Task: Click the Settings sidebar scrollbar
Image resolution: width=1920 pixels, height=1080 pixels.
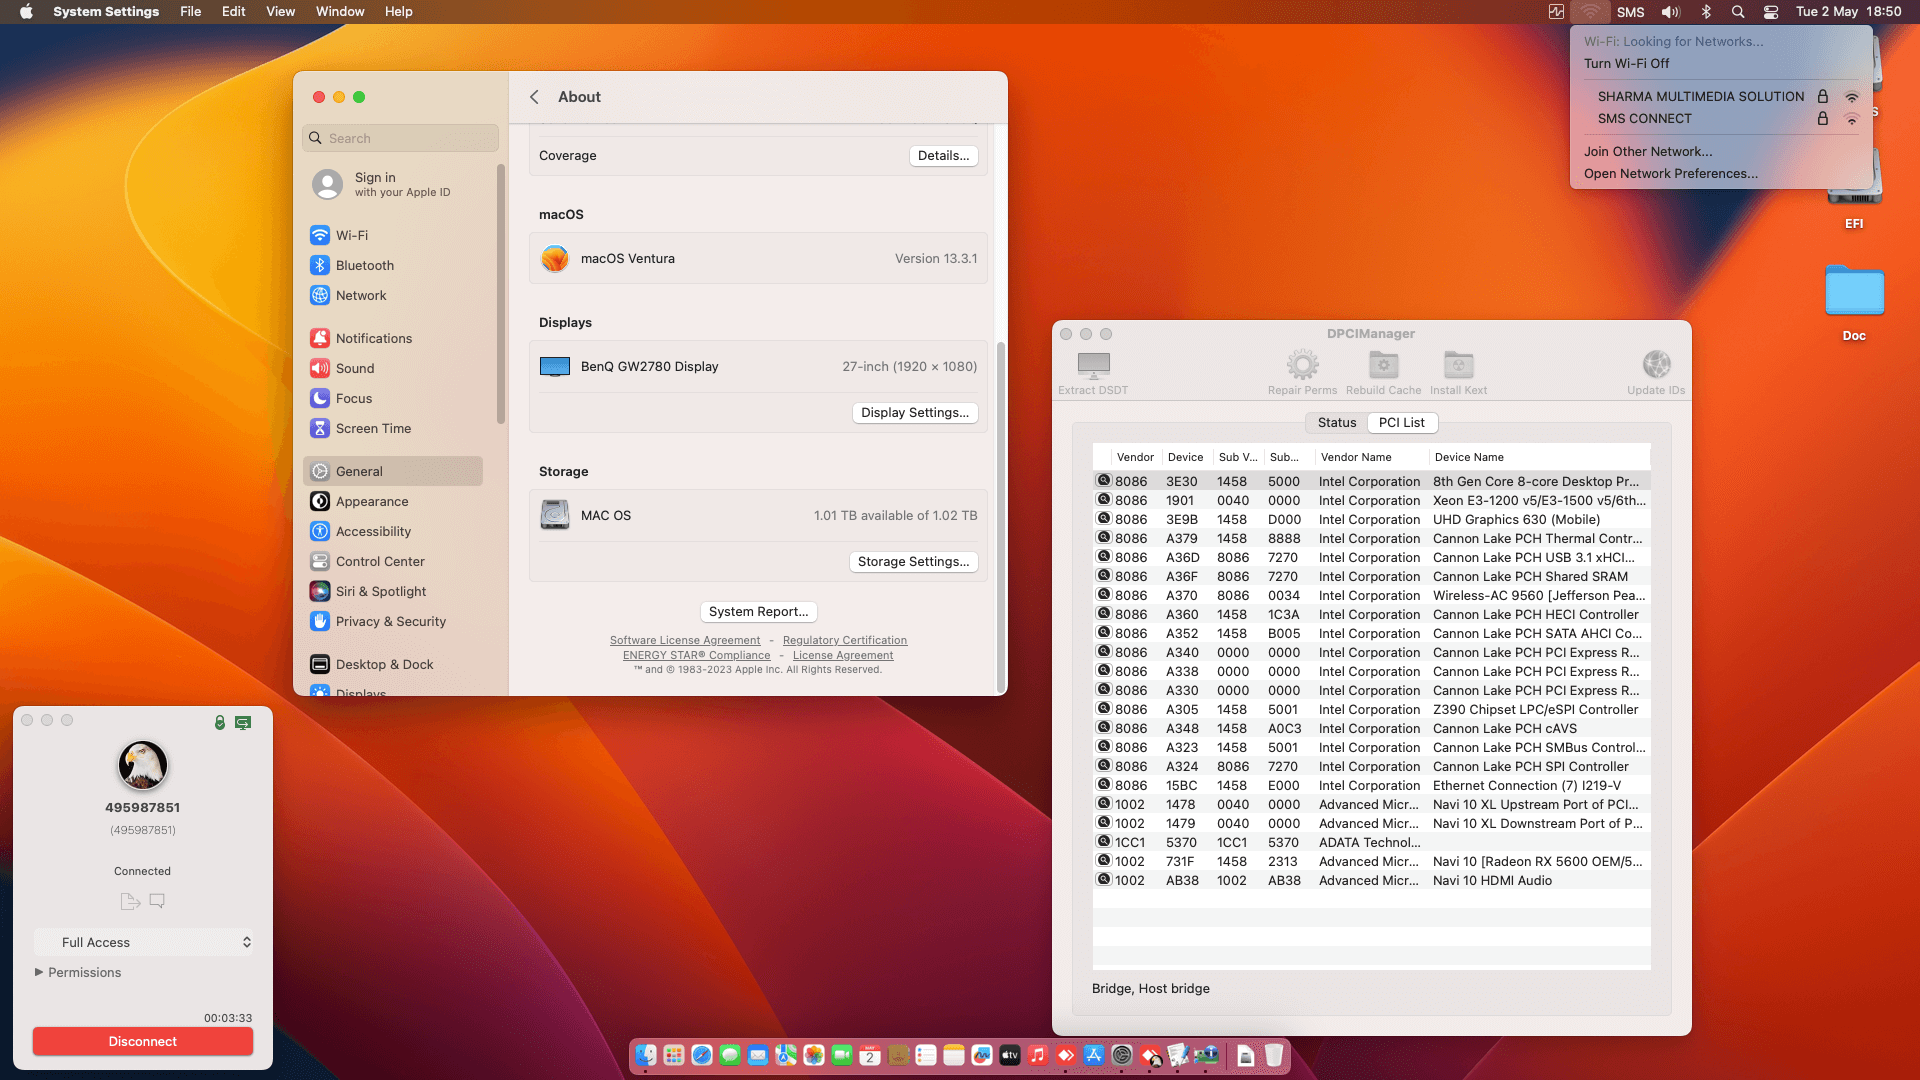Action: pos(501,295)
